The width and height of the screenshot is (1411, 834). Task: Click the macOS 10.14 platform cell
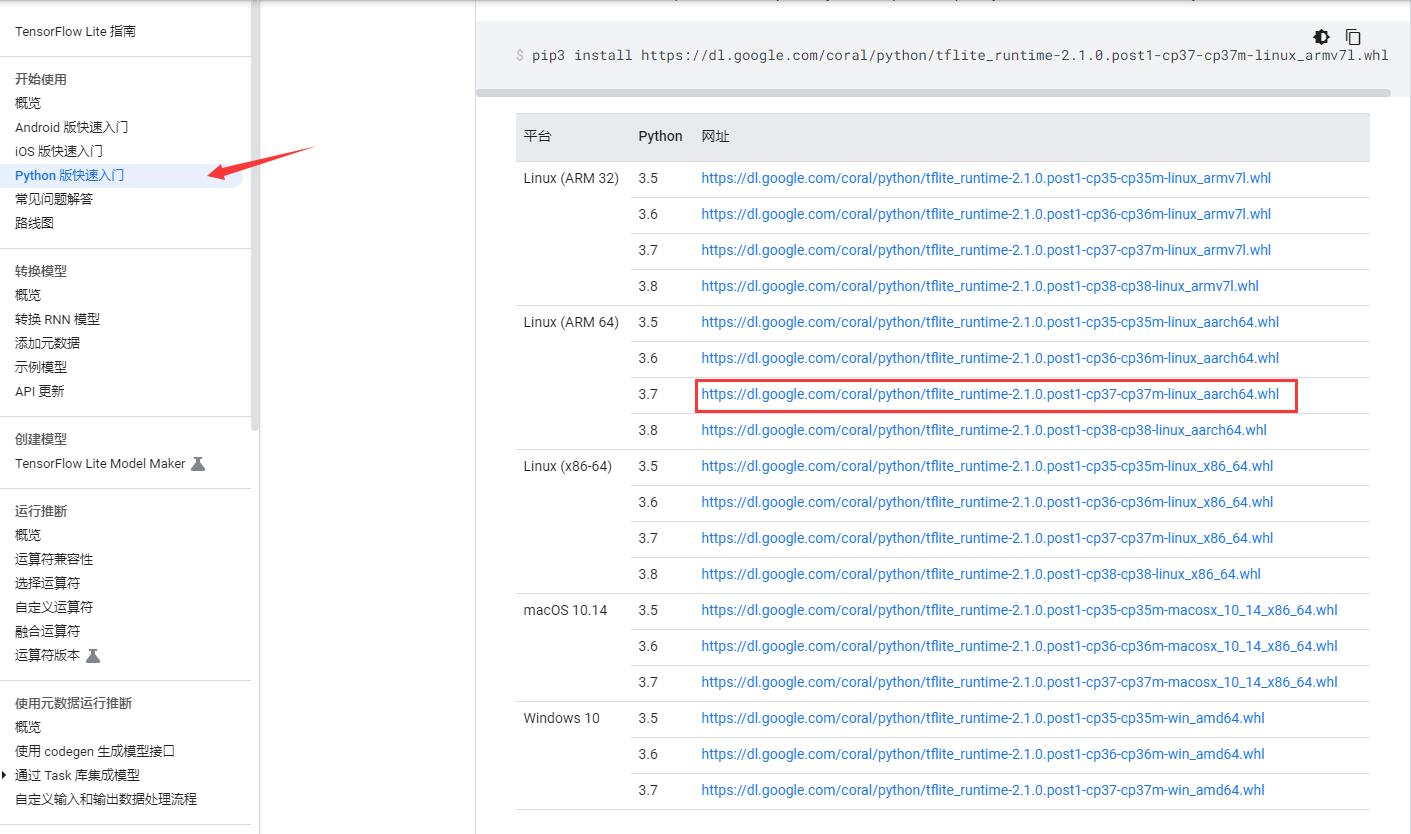(x=565, y=610)
